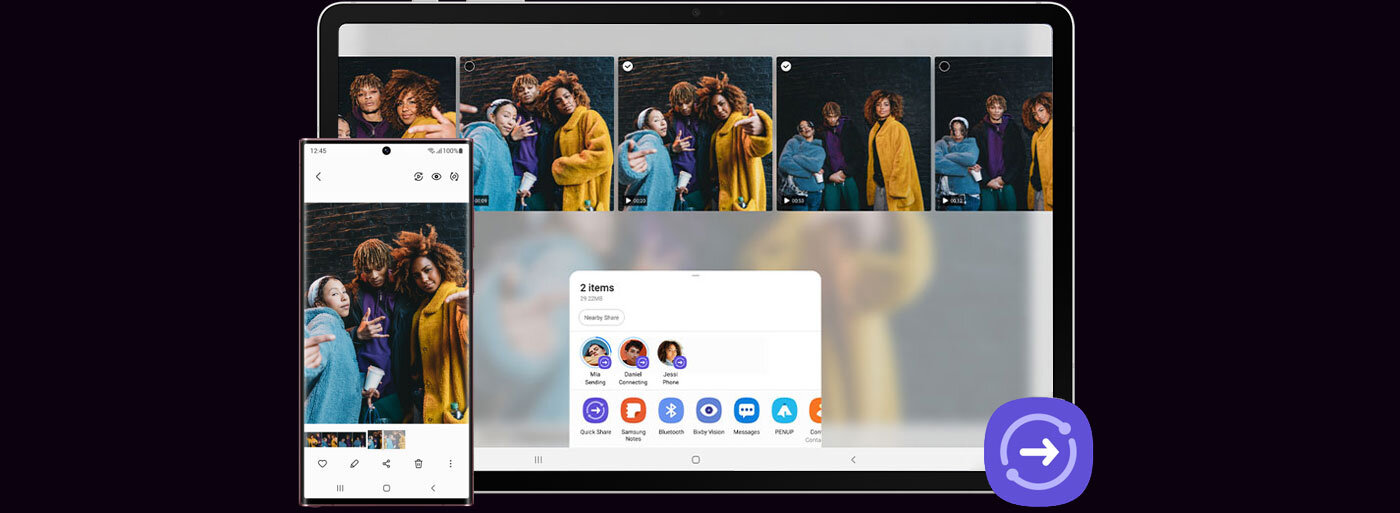The height and width of the screenshot is (513, 1400).
Task: Tap the heart favorite icon on phone
Action: pos(322,464)
